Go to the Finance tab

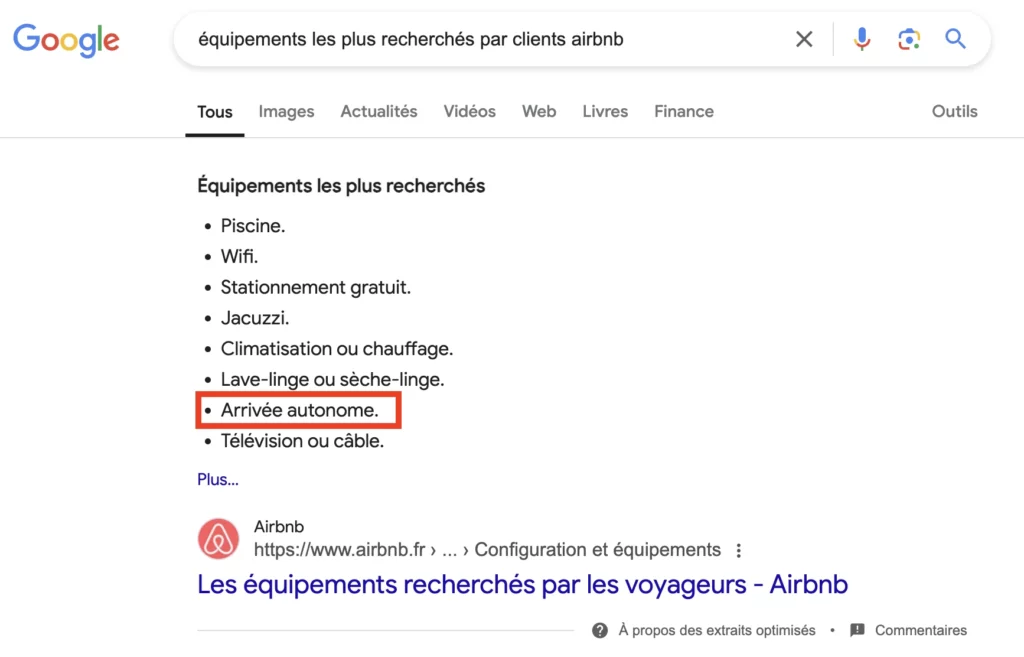tap(684, 111)
